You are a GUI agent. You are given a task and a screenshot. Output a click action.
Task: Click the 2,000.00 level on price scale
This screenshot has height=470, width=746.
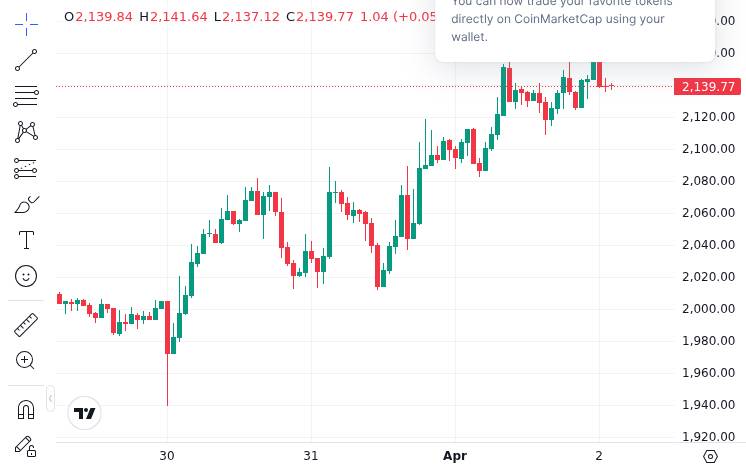coord(708,309)
